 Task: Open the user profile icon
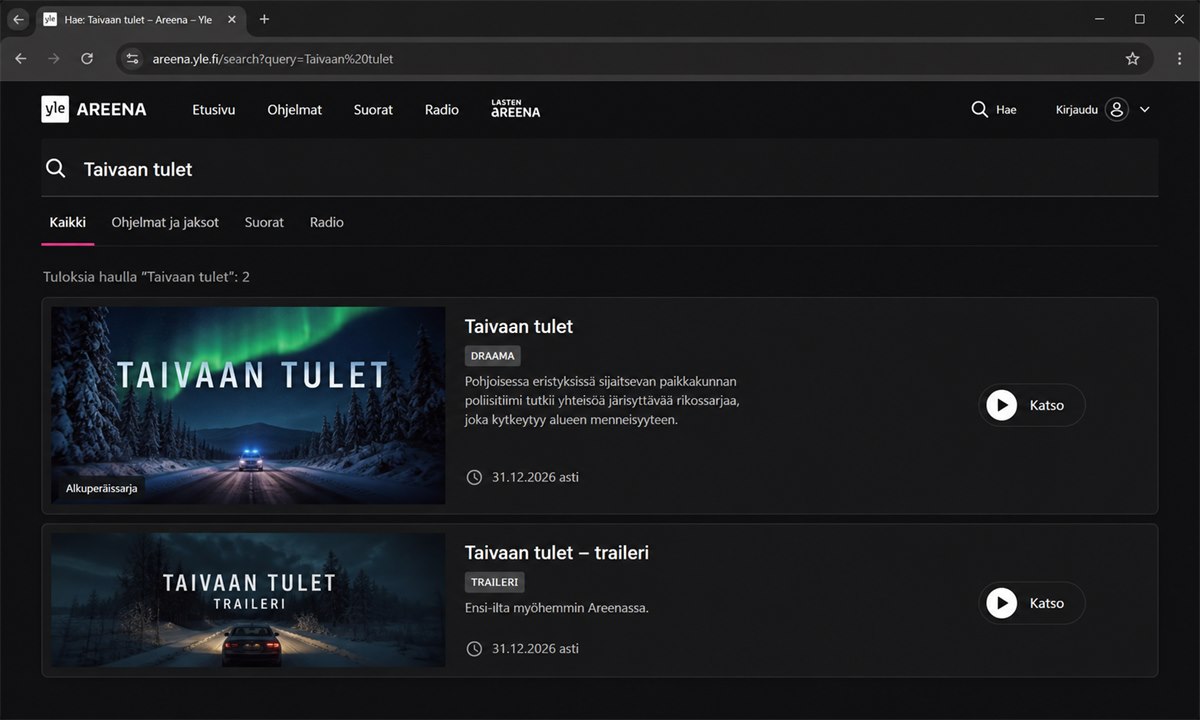pos(1117,109)
